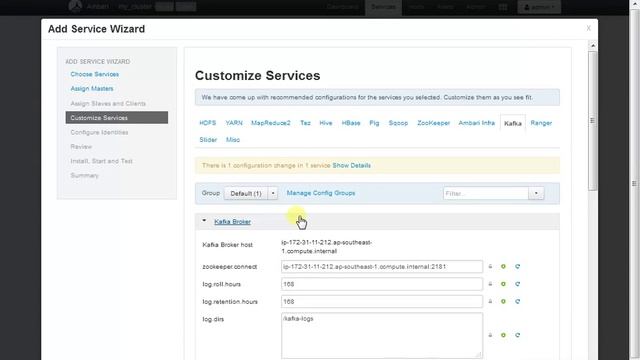Click the wizard dialog scrollbar up arrow
This screenshot has width=640, height=360.
click(x=593, y=45)
